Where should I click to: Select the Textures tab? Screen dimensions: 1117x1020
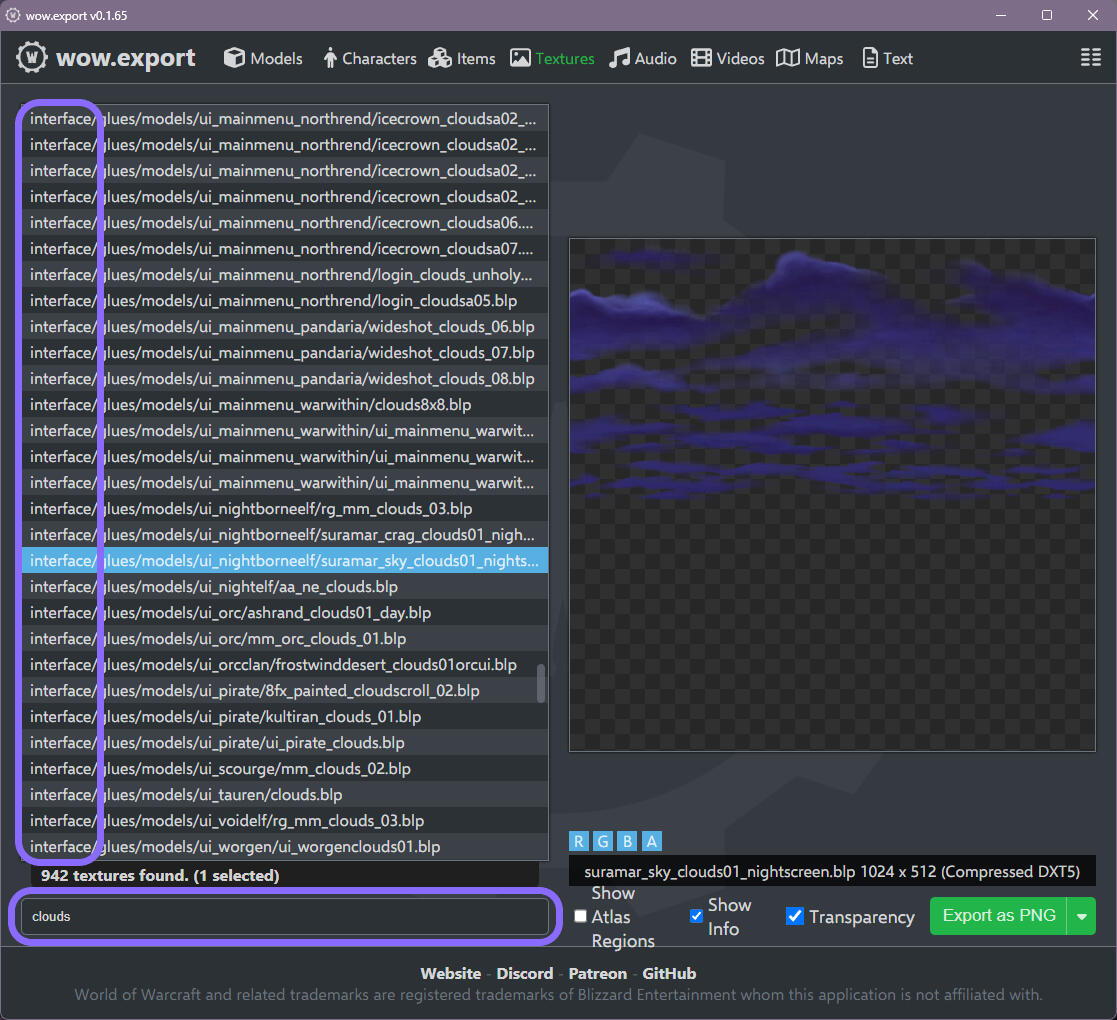[x=552, y=59]
